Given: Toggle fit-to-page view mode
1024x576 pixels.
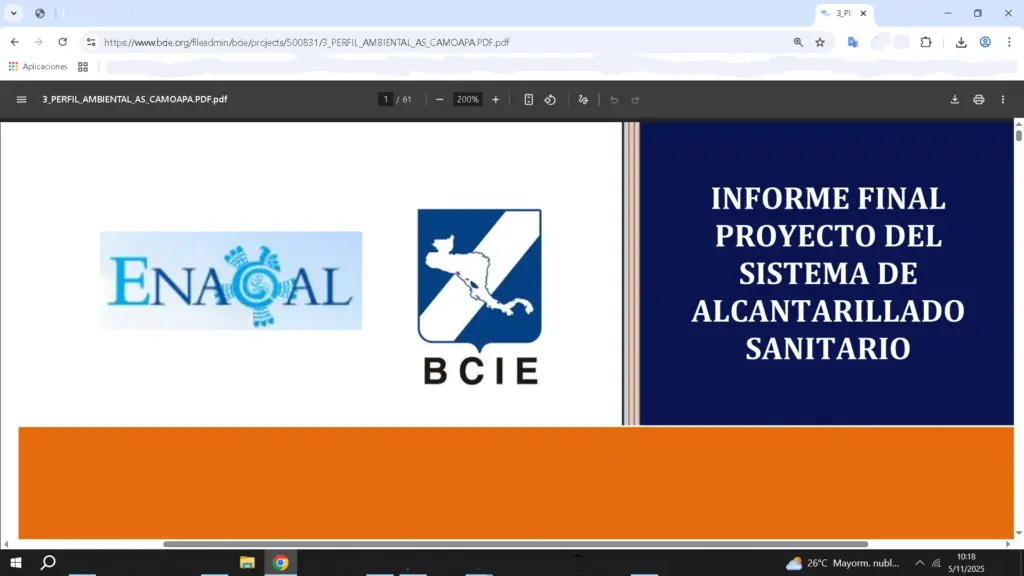Looking at the screenshot, I should (529, 99).
